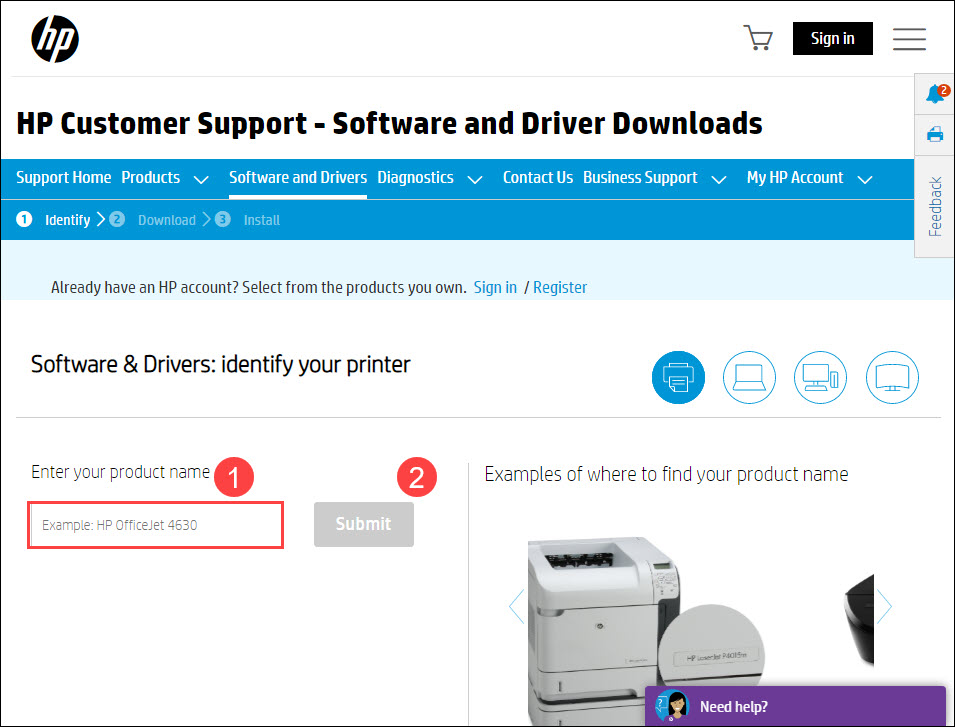Expand the My HP Account dropdown chevron
The width and height of the screenshot is (955, 727).
click(x=865, y=180)
